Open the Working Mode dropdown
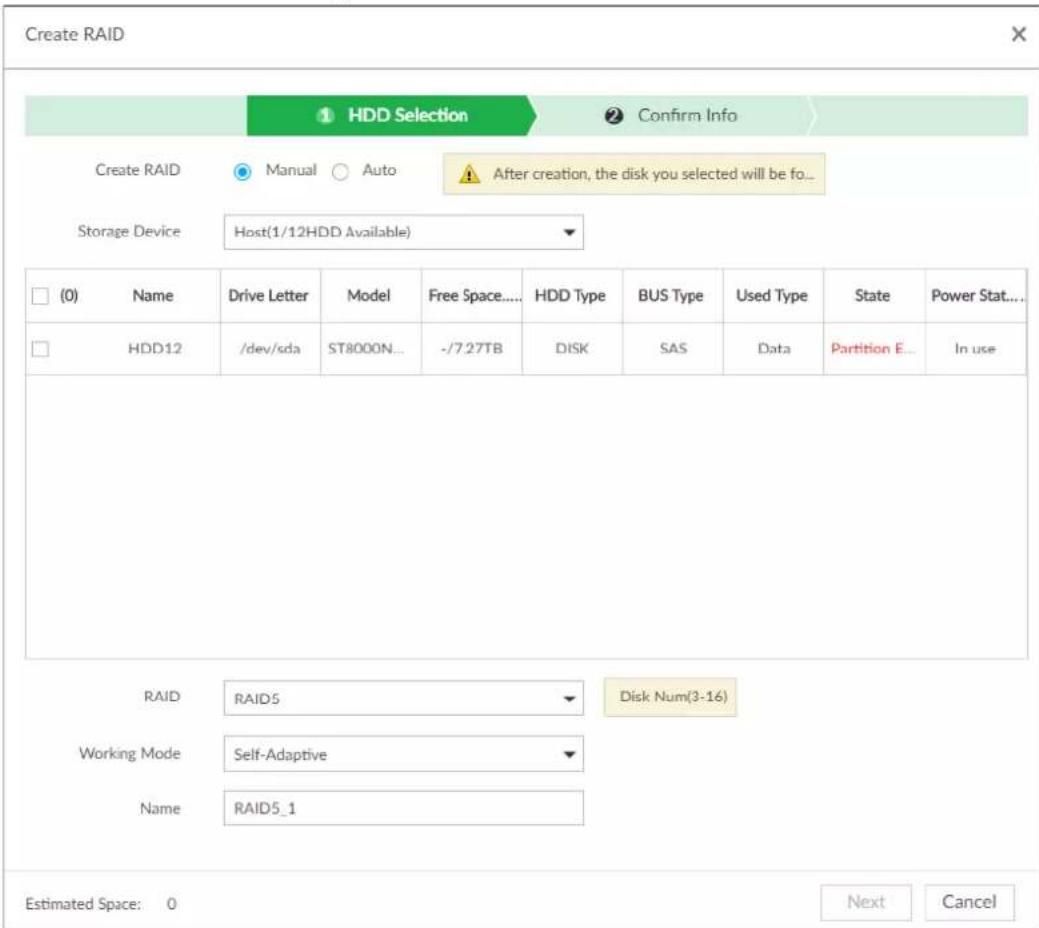 [404, 754]
